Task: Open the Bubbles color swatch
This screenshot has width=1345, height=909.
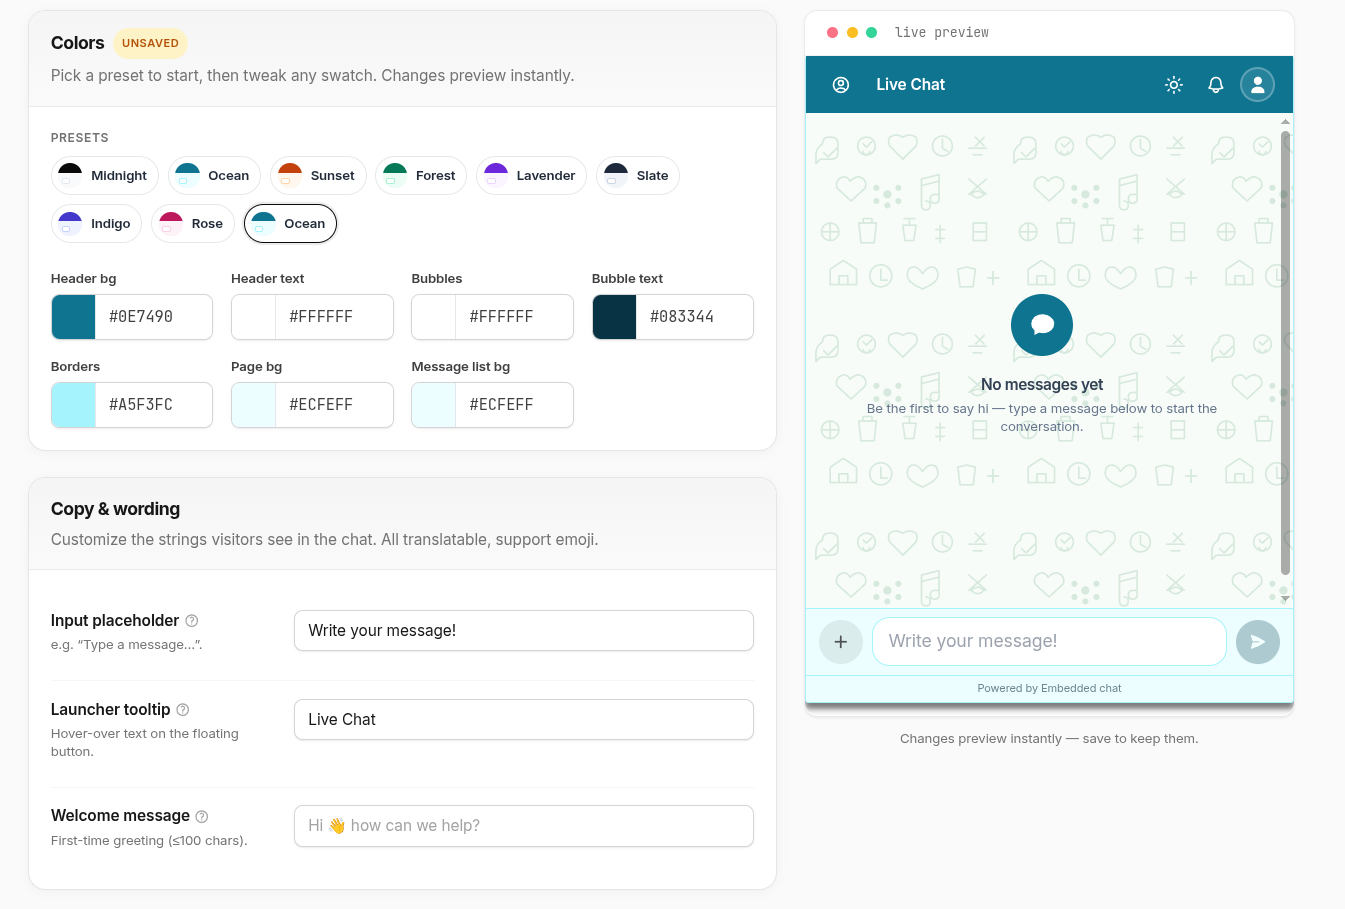Action: tap(434, 317)
